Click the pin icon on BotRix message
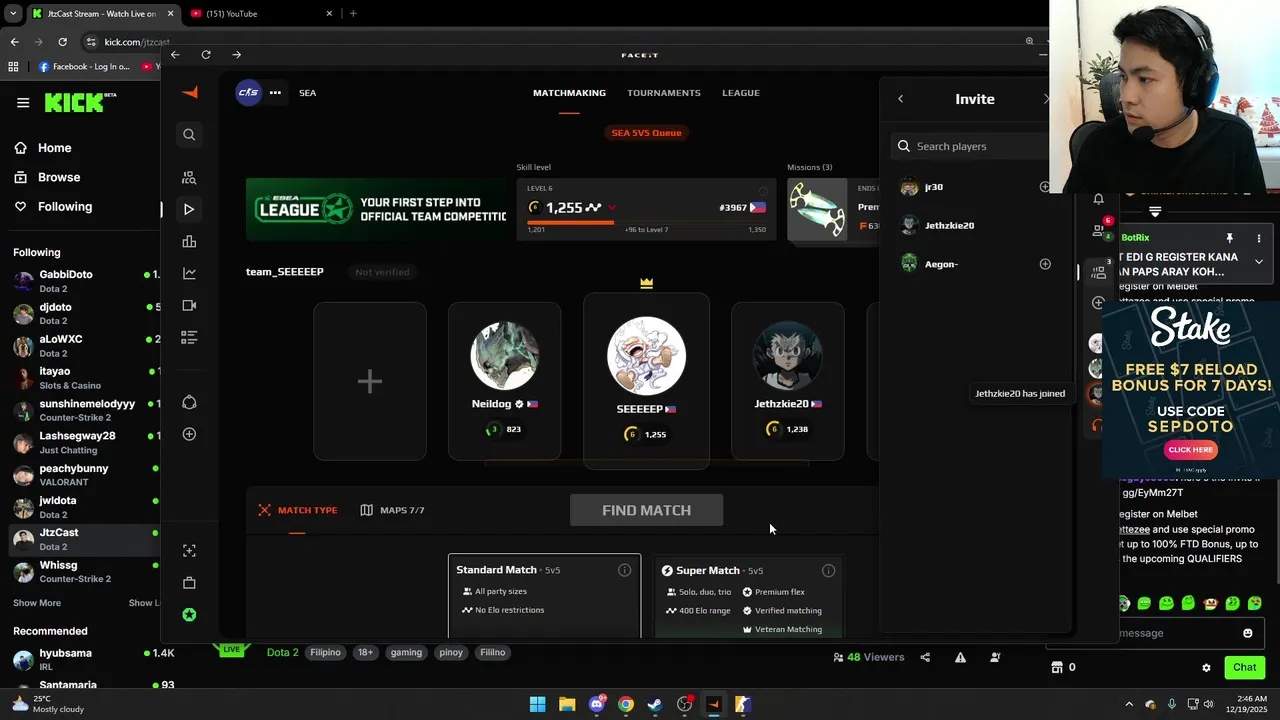 coord(1230,238)
